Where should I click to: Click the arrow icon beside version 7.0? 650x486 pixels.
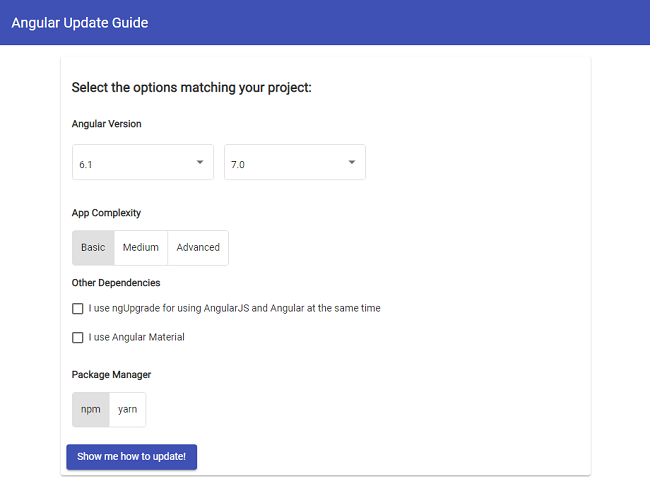(x=351, y=162)
